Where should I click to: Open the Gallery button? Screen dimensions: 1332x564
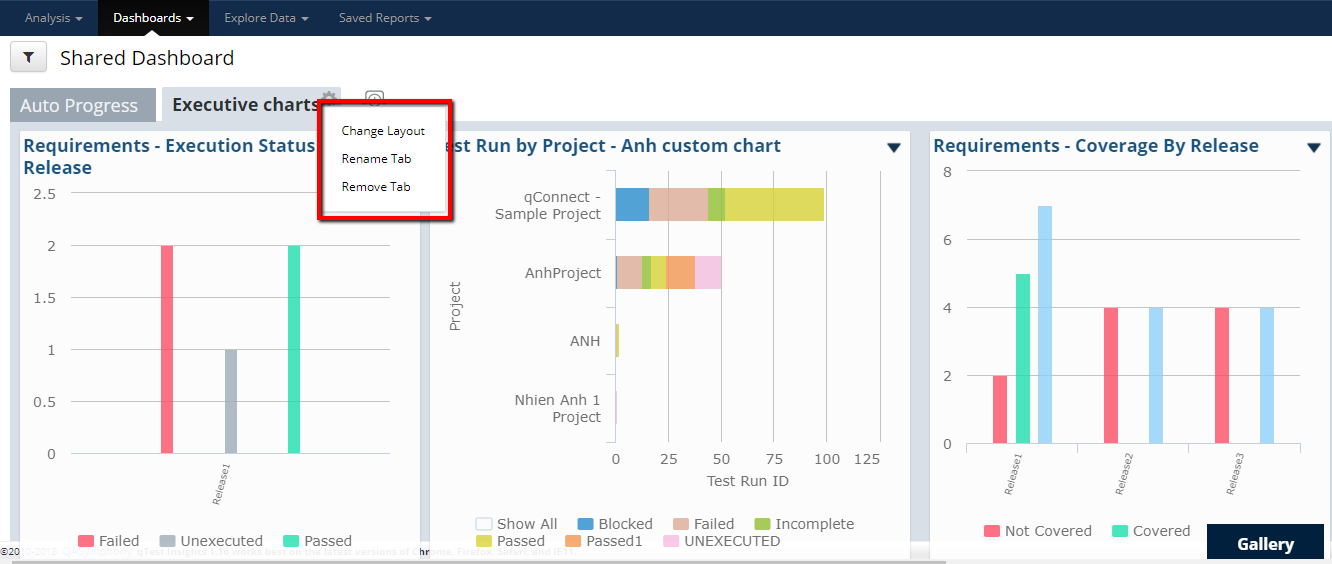1265,544
